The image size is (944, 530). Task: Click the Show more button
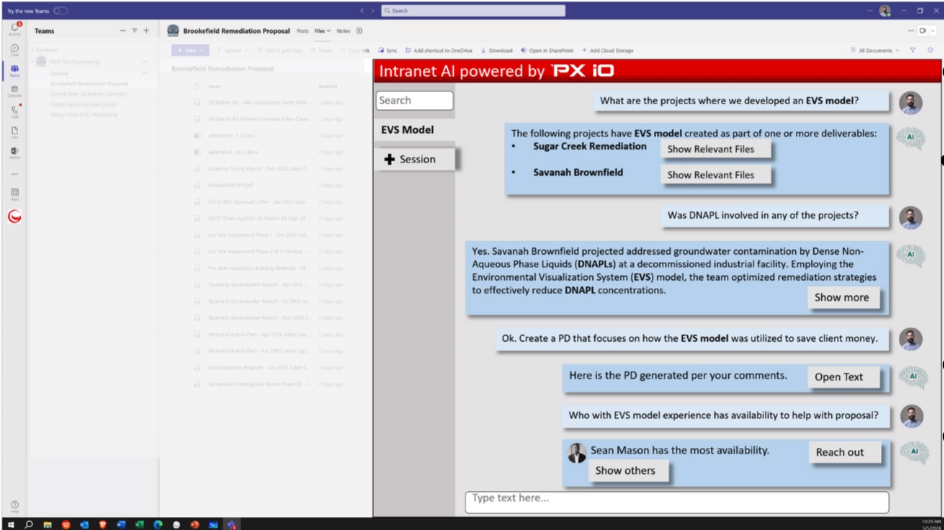click(x=843, y=298)
